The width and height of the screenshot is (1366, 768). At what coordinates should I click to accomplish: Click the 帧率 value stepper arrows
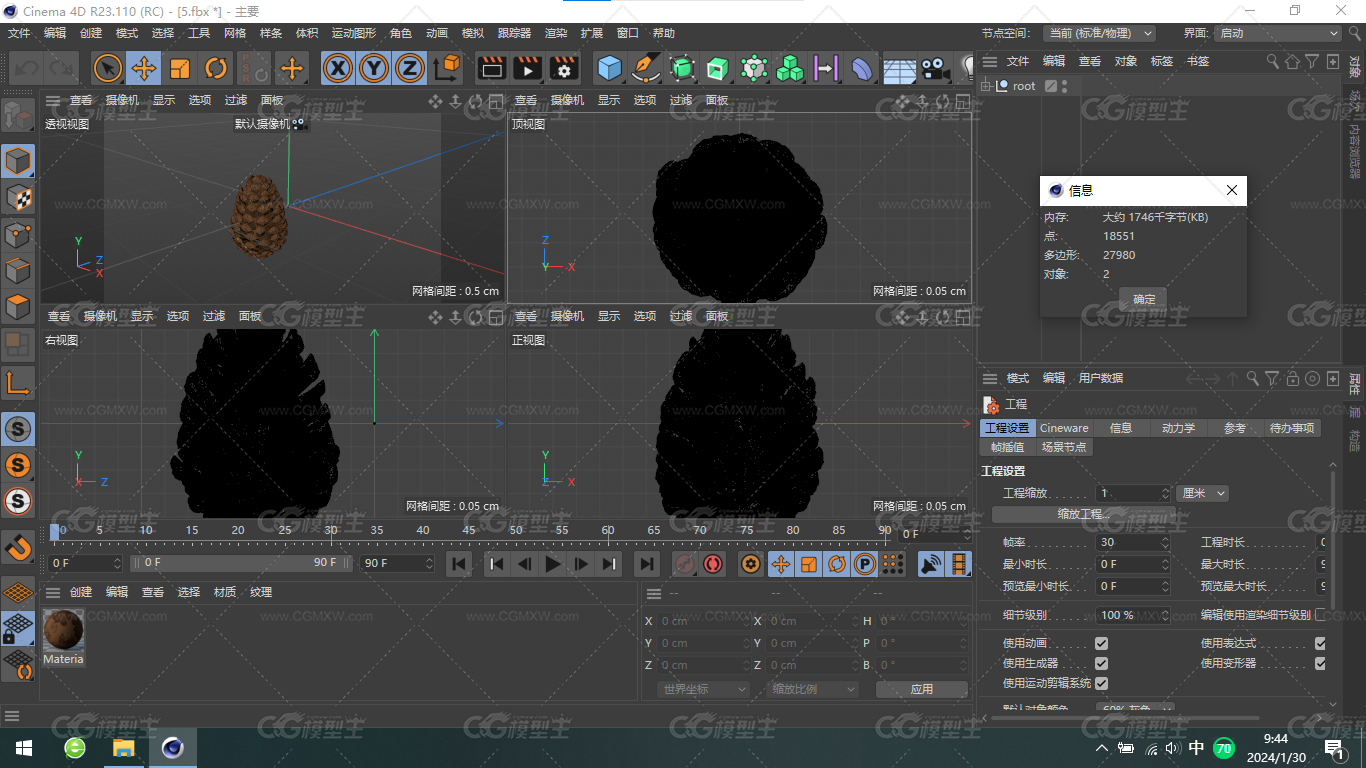pos(1164,542)
